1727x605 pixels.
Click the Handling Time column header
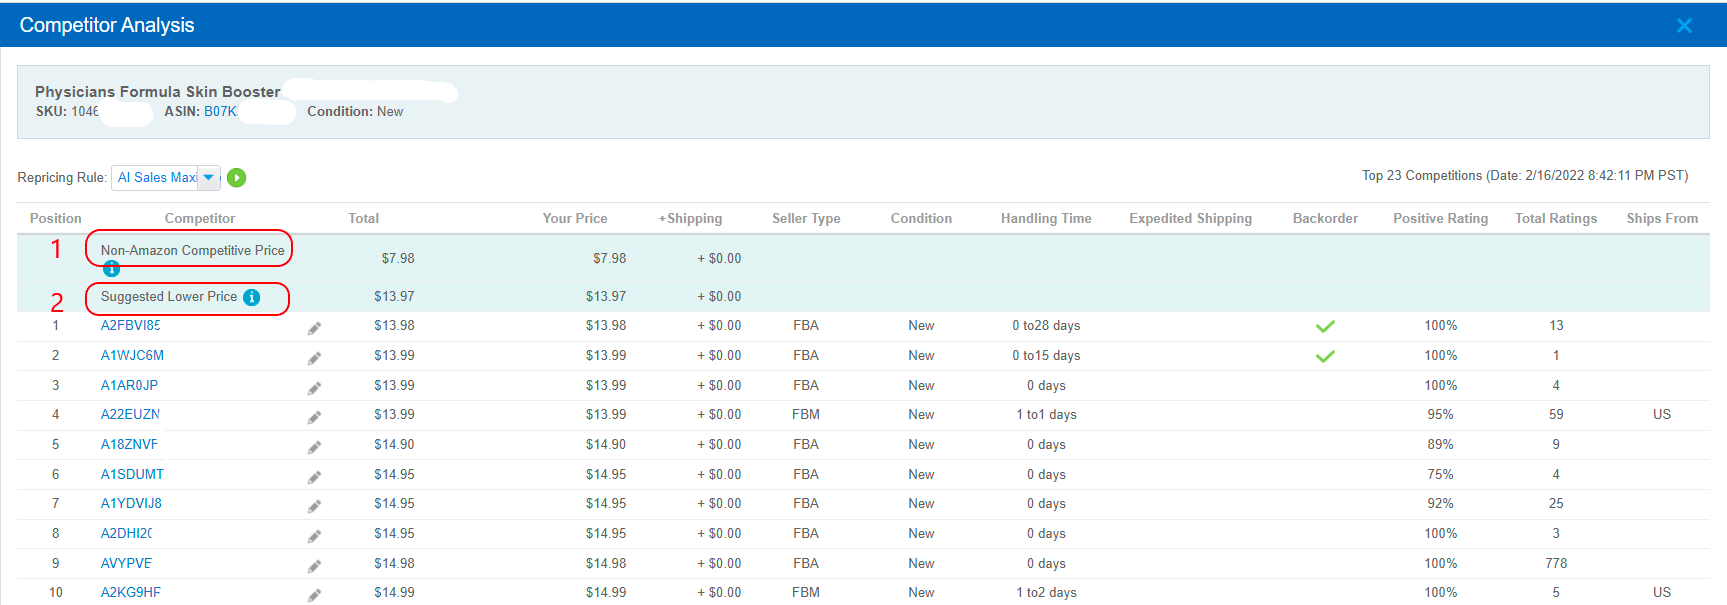[x=1046, y=218]
